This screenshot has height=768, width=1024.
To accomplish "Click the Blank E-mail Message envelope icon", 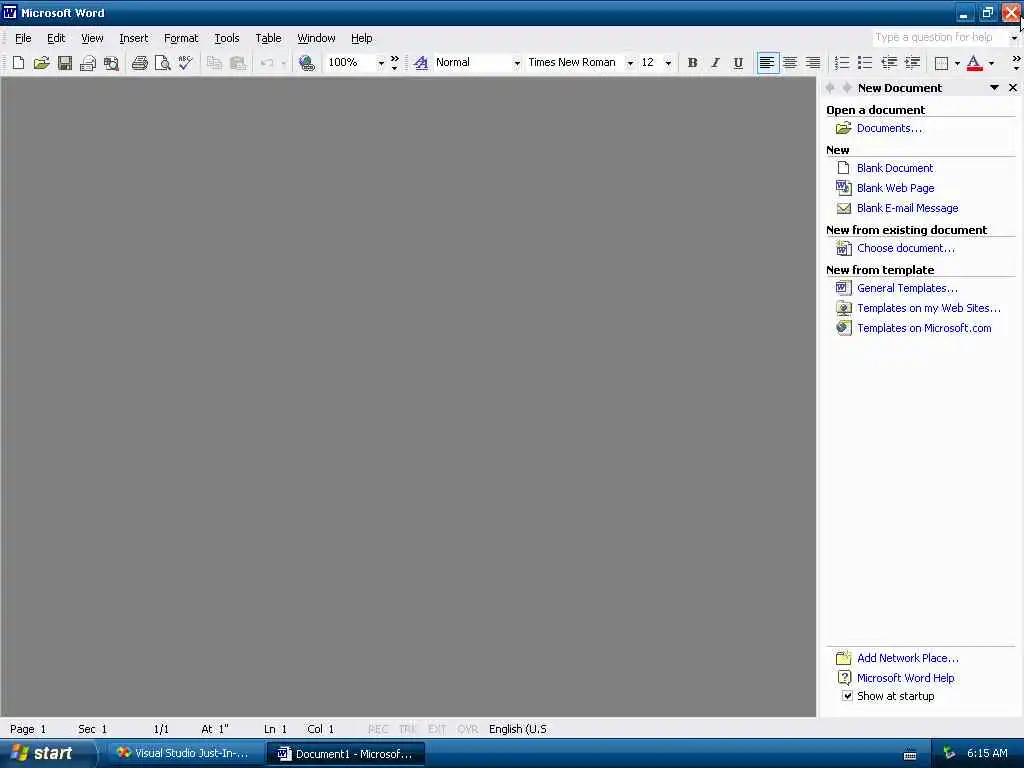I will point(844,208).
